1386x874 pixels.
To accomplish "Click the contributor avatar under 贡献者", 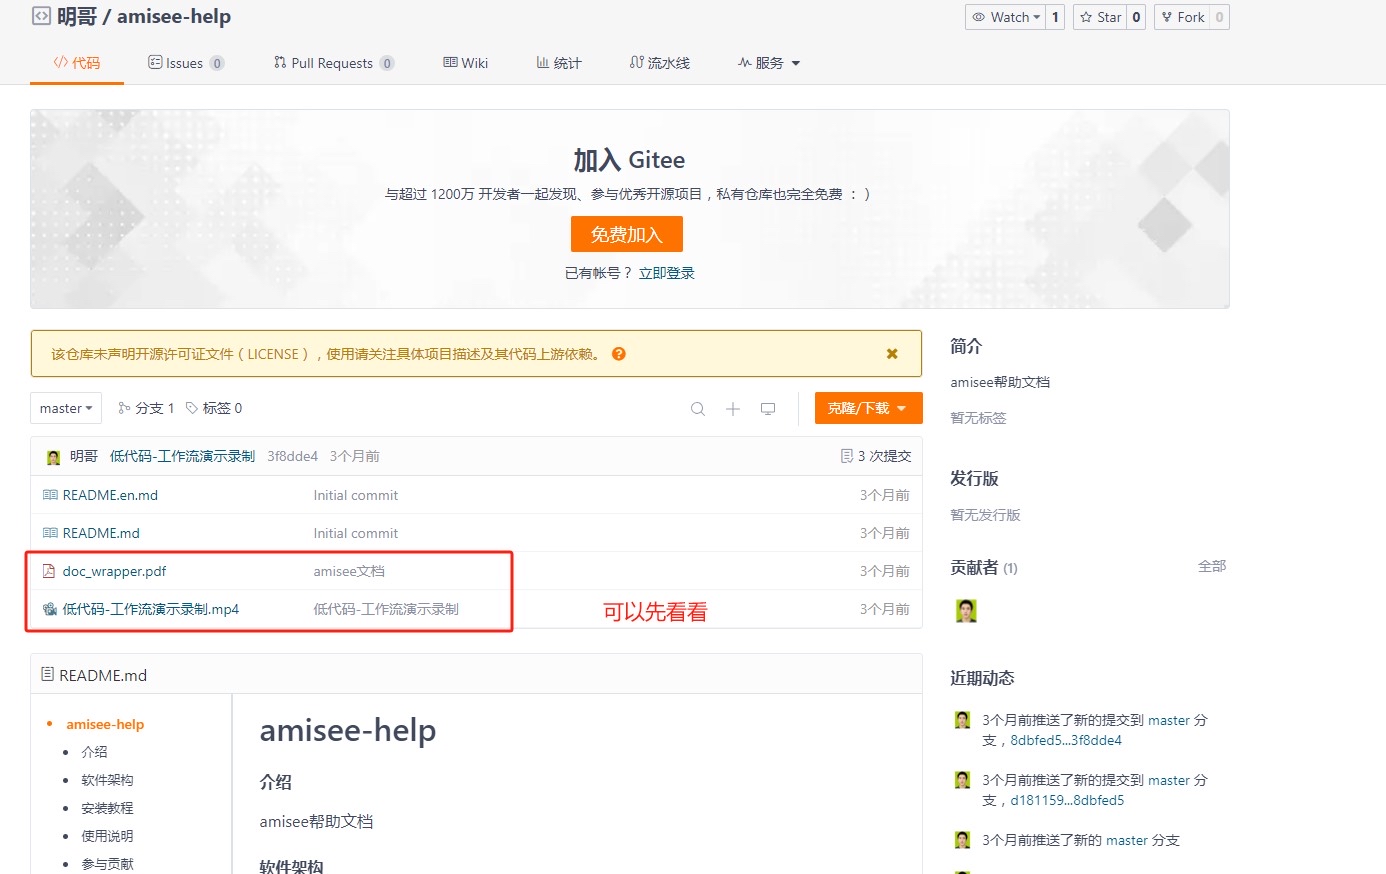I will click(x=966, y=611).
